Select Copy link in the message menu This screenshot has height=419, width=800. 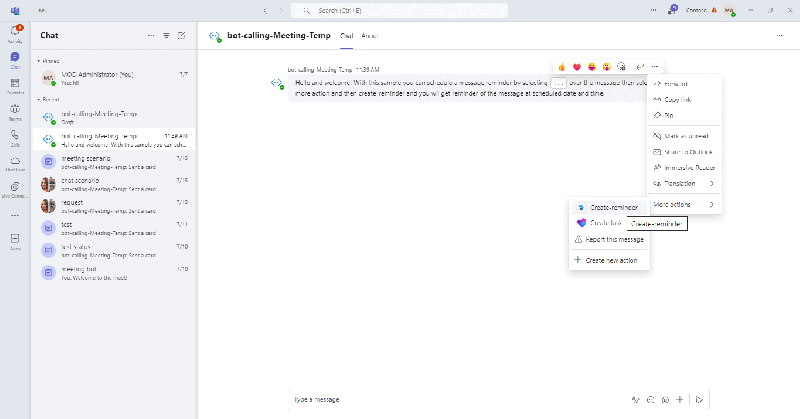click(x=684, y=100)
